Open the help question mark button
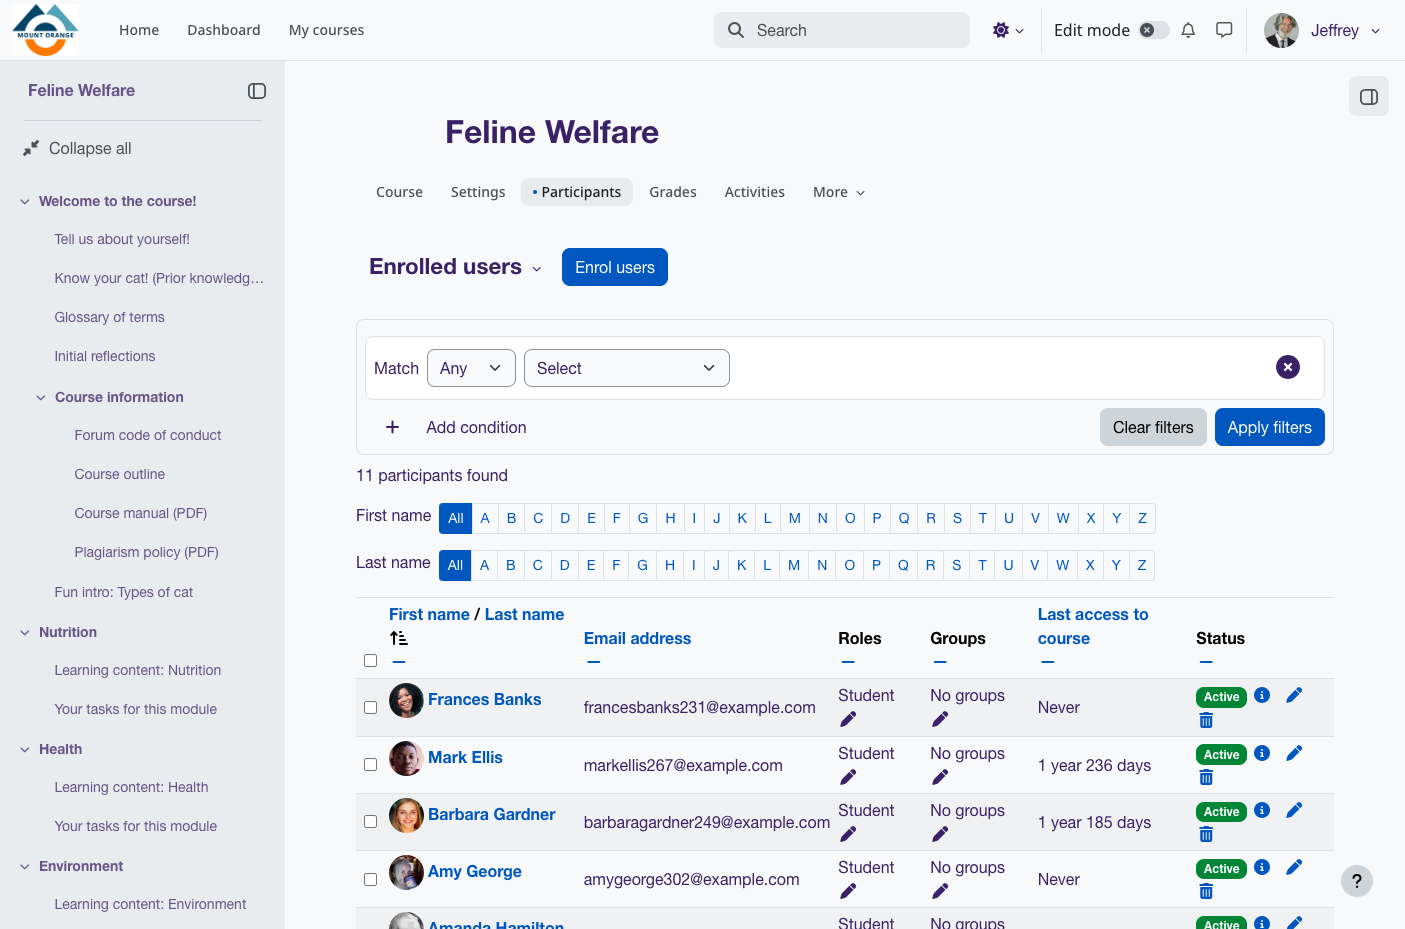 point(1357,881)
